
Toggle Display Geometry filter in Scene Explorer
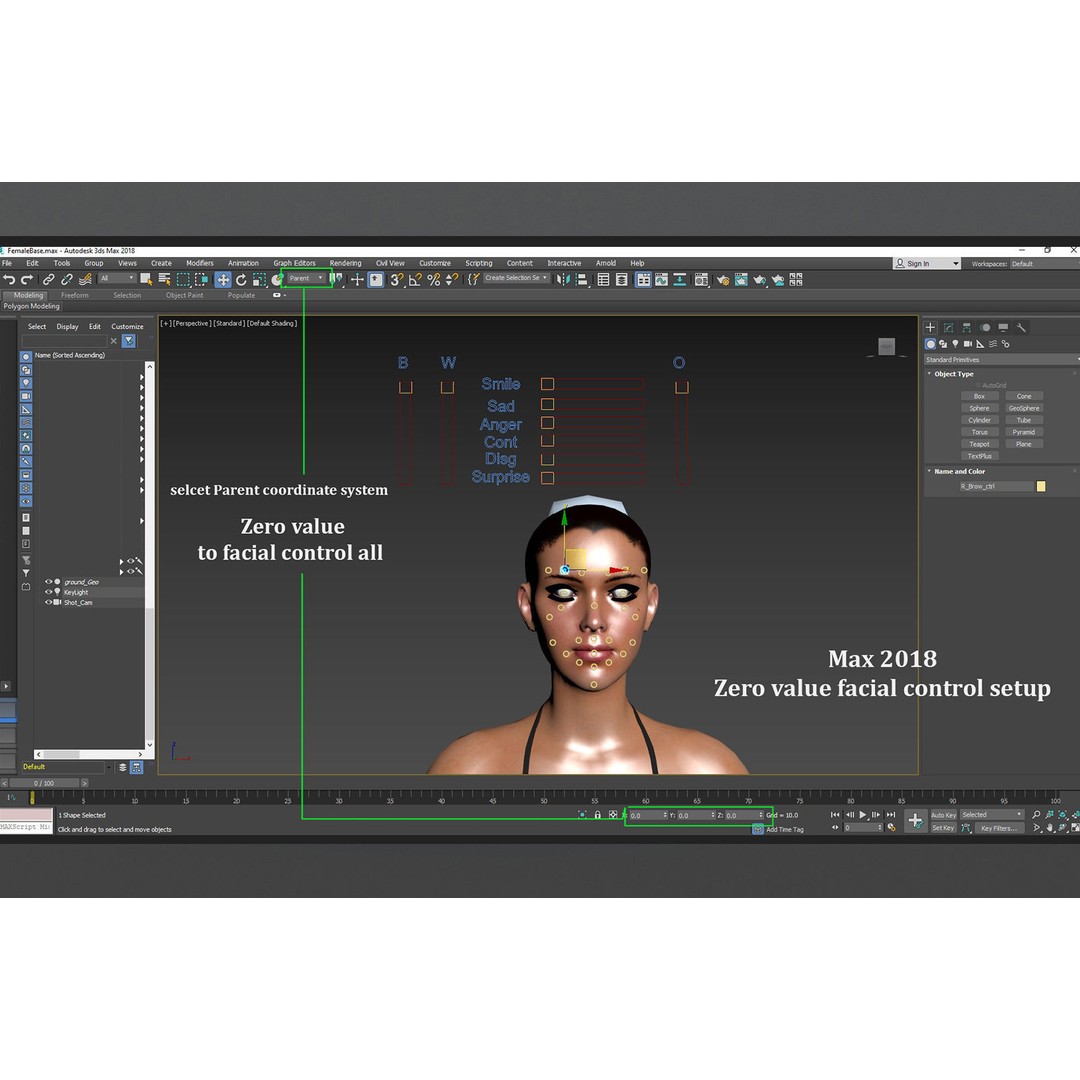coord(25,357)
